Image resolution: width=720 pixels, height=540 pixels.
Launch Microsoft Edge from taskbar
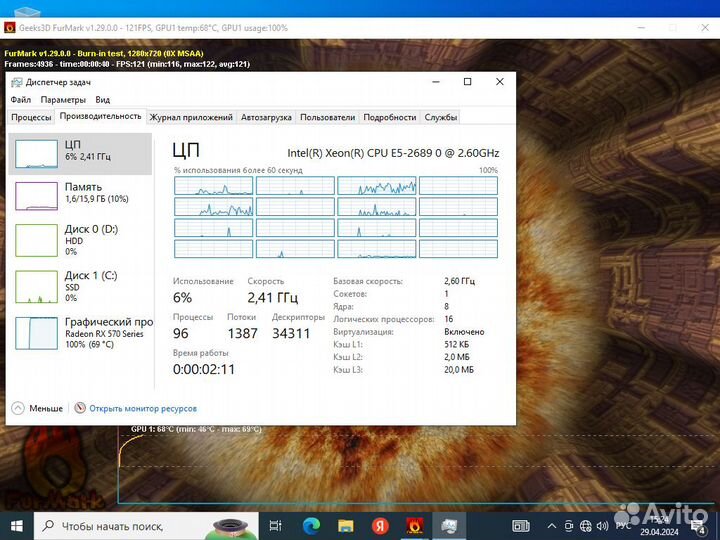pyautogui.click(x=311, y=526)
